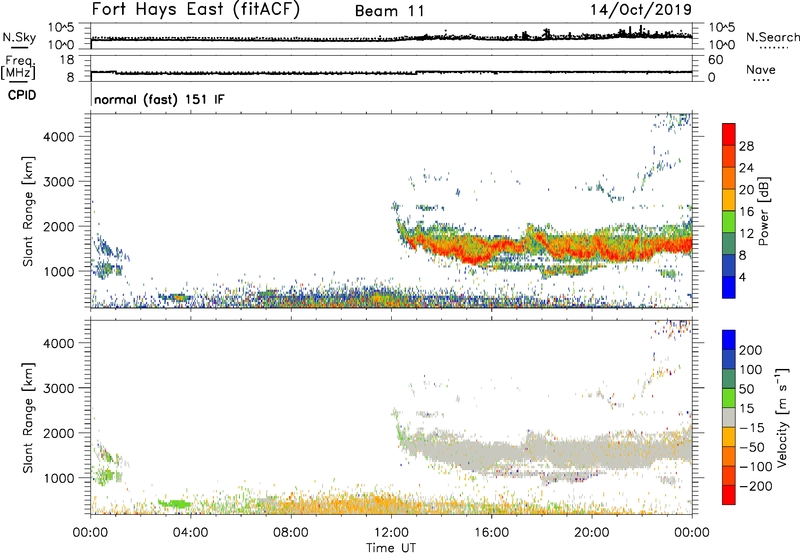Click the '-200' velocity color bar value
Viewport: 800px width, 554px height.
(756, 486)
